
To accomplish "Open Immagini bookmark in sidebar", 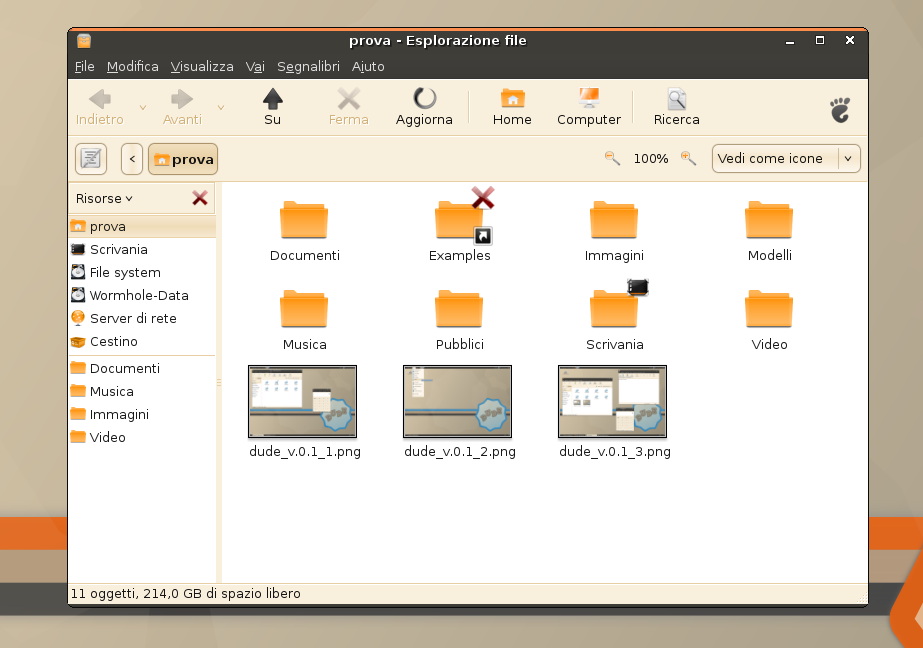I will (x=142, y=414).
